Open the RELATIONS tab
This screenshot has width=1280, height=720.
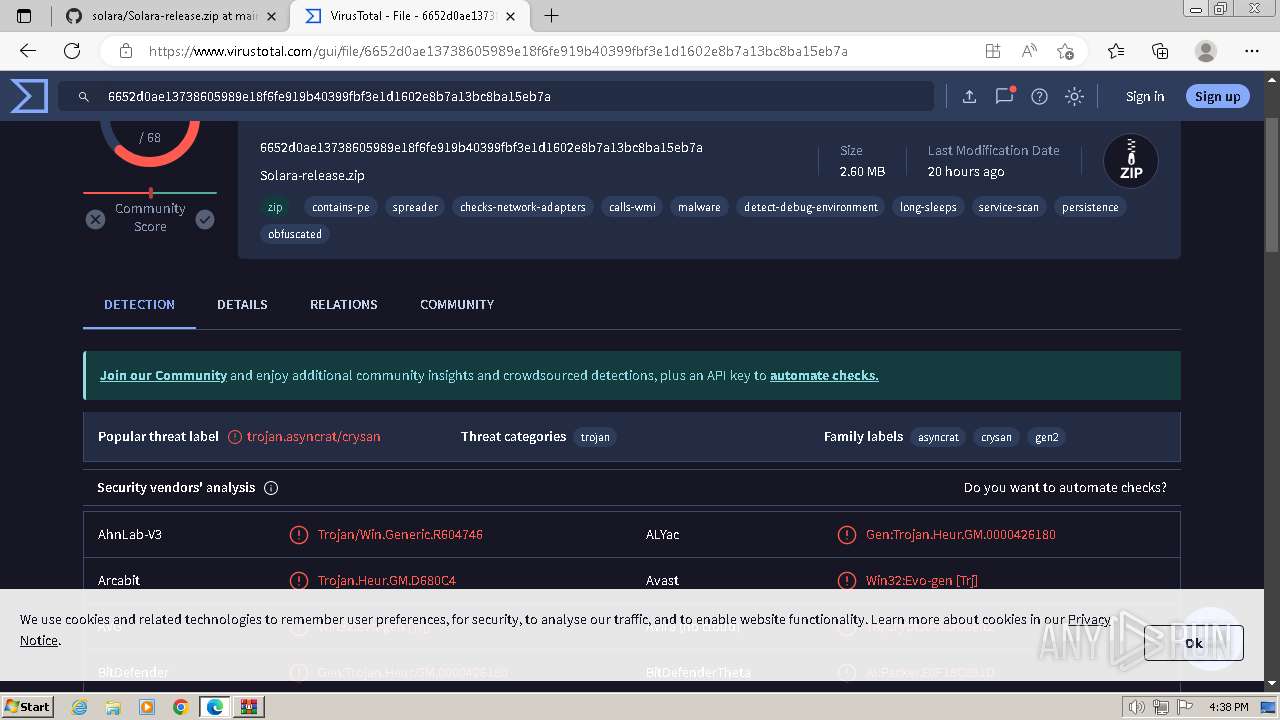(x=344, y=304)
